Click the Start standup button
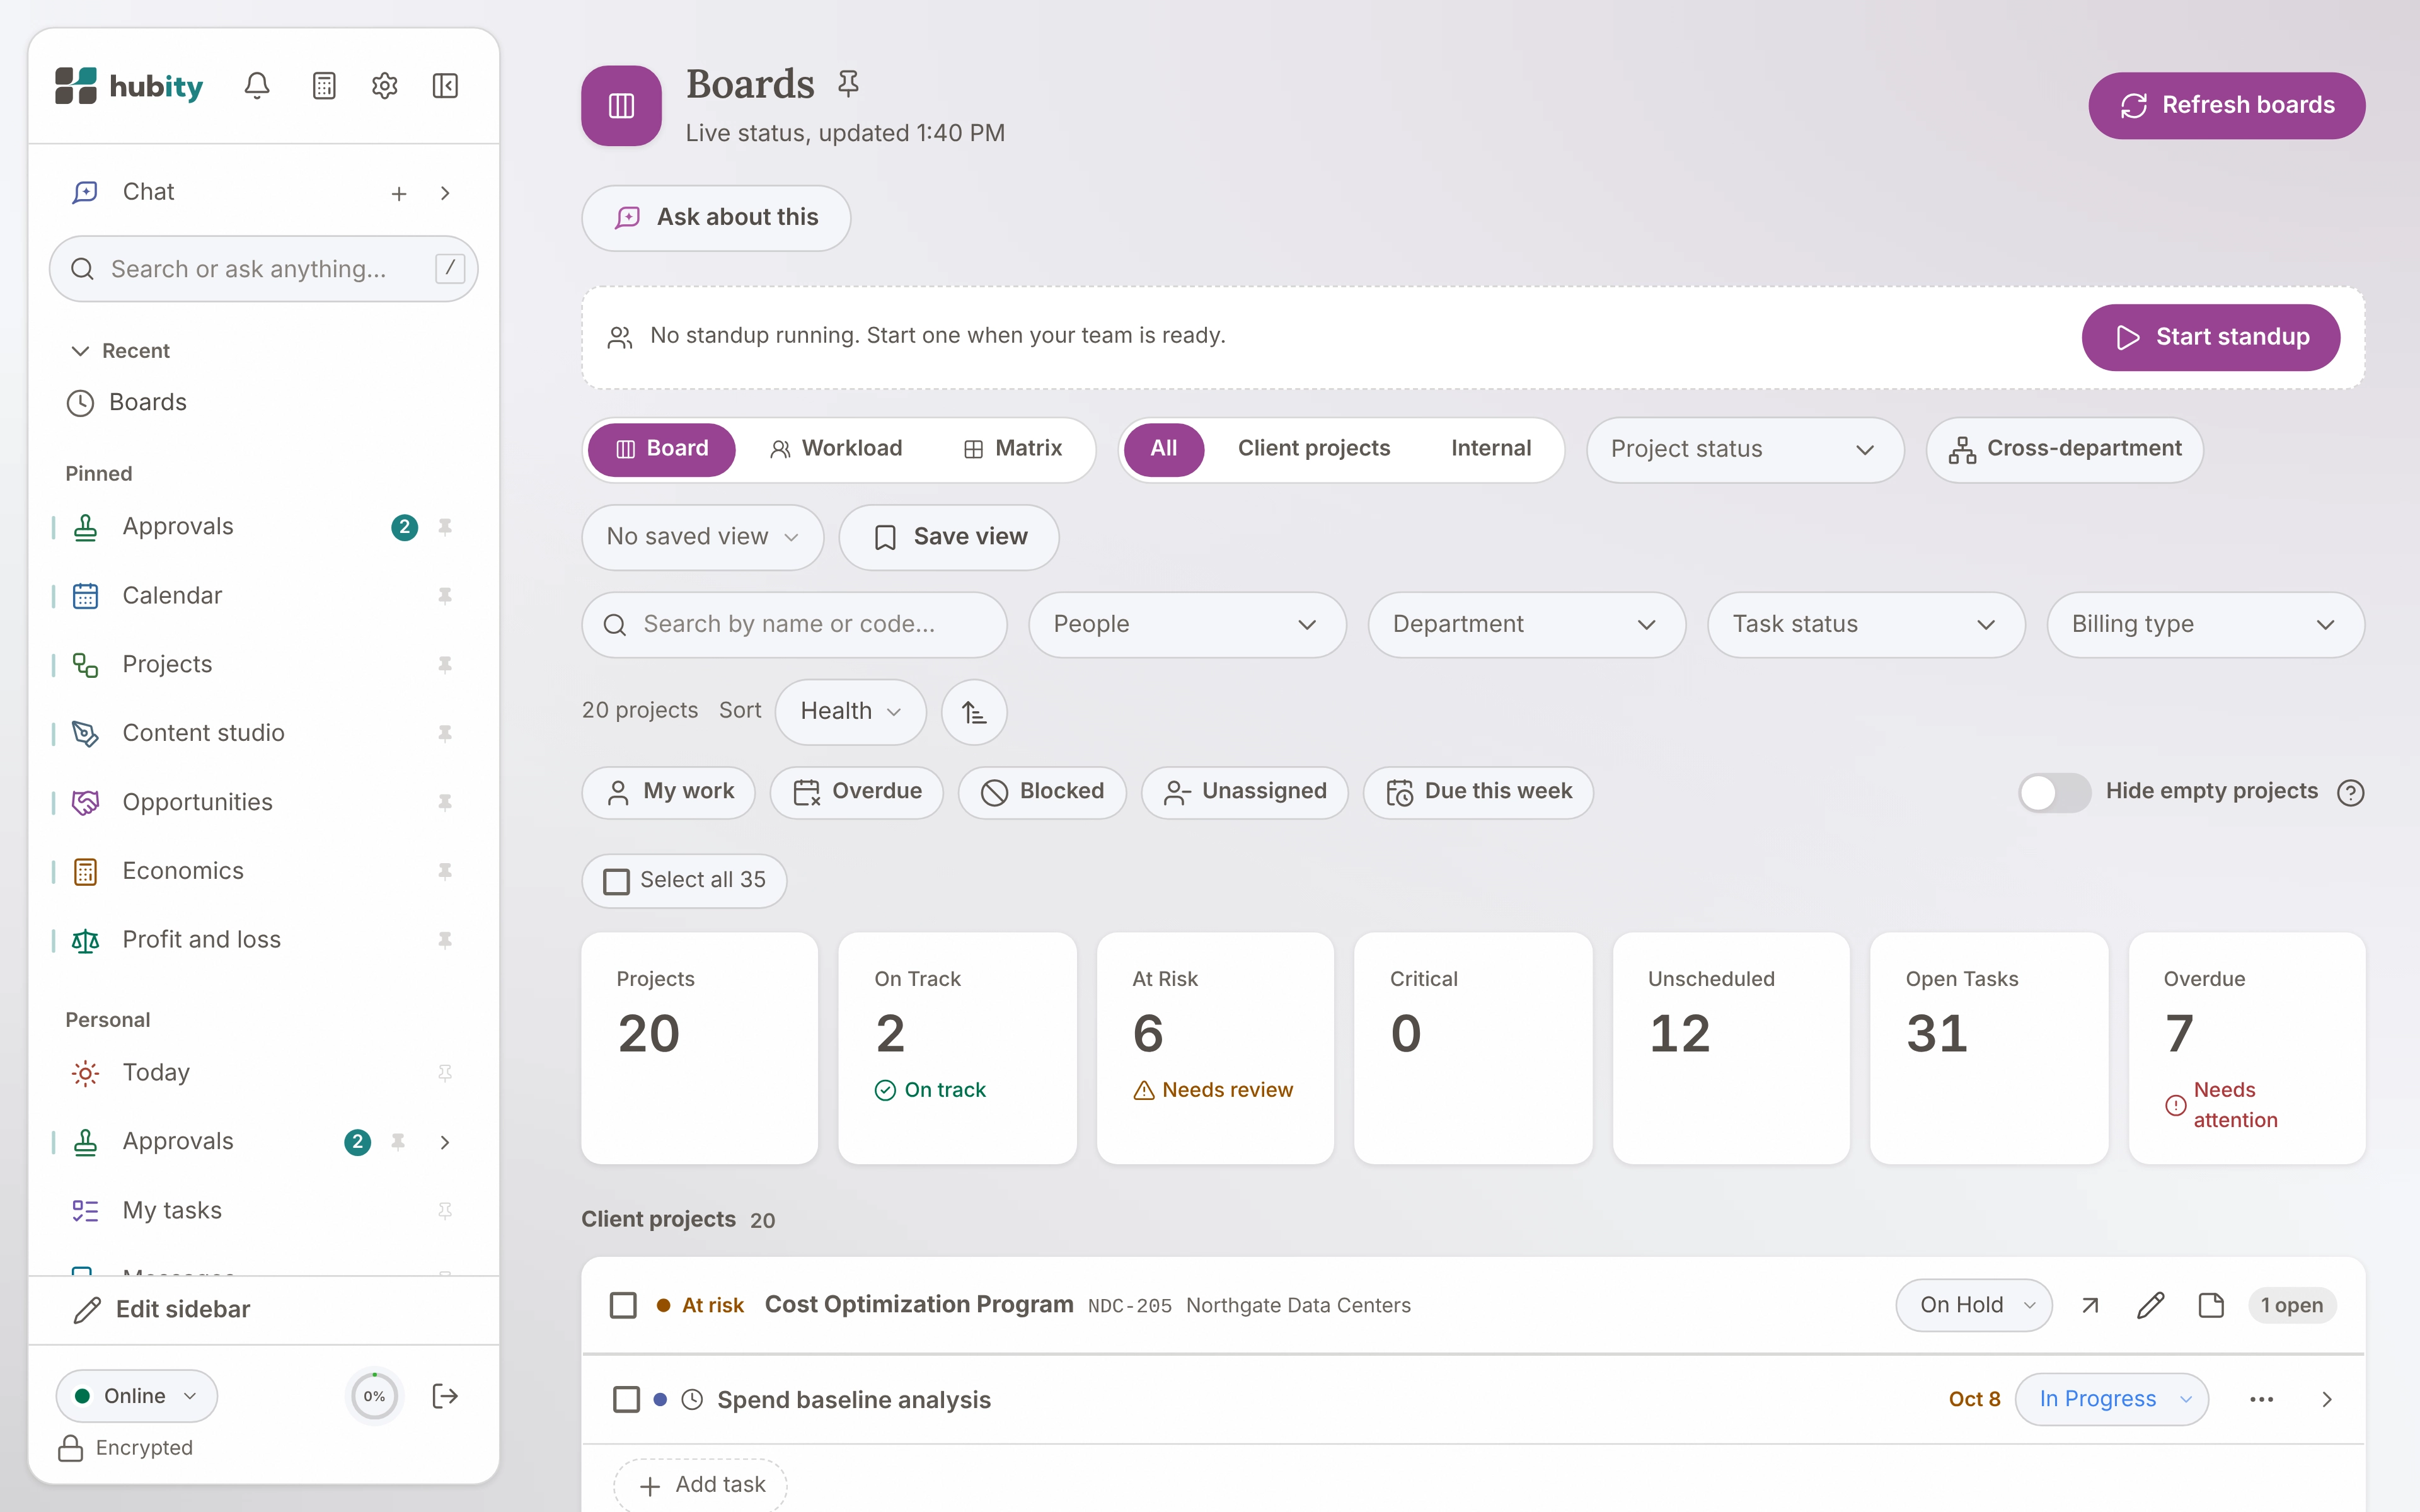The width and height of the screenshot is (2420, 1512). [x=2210, y=337]
